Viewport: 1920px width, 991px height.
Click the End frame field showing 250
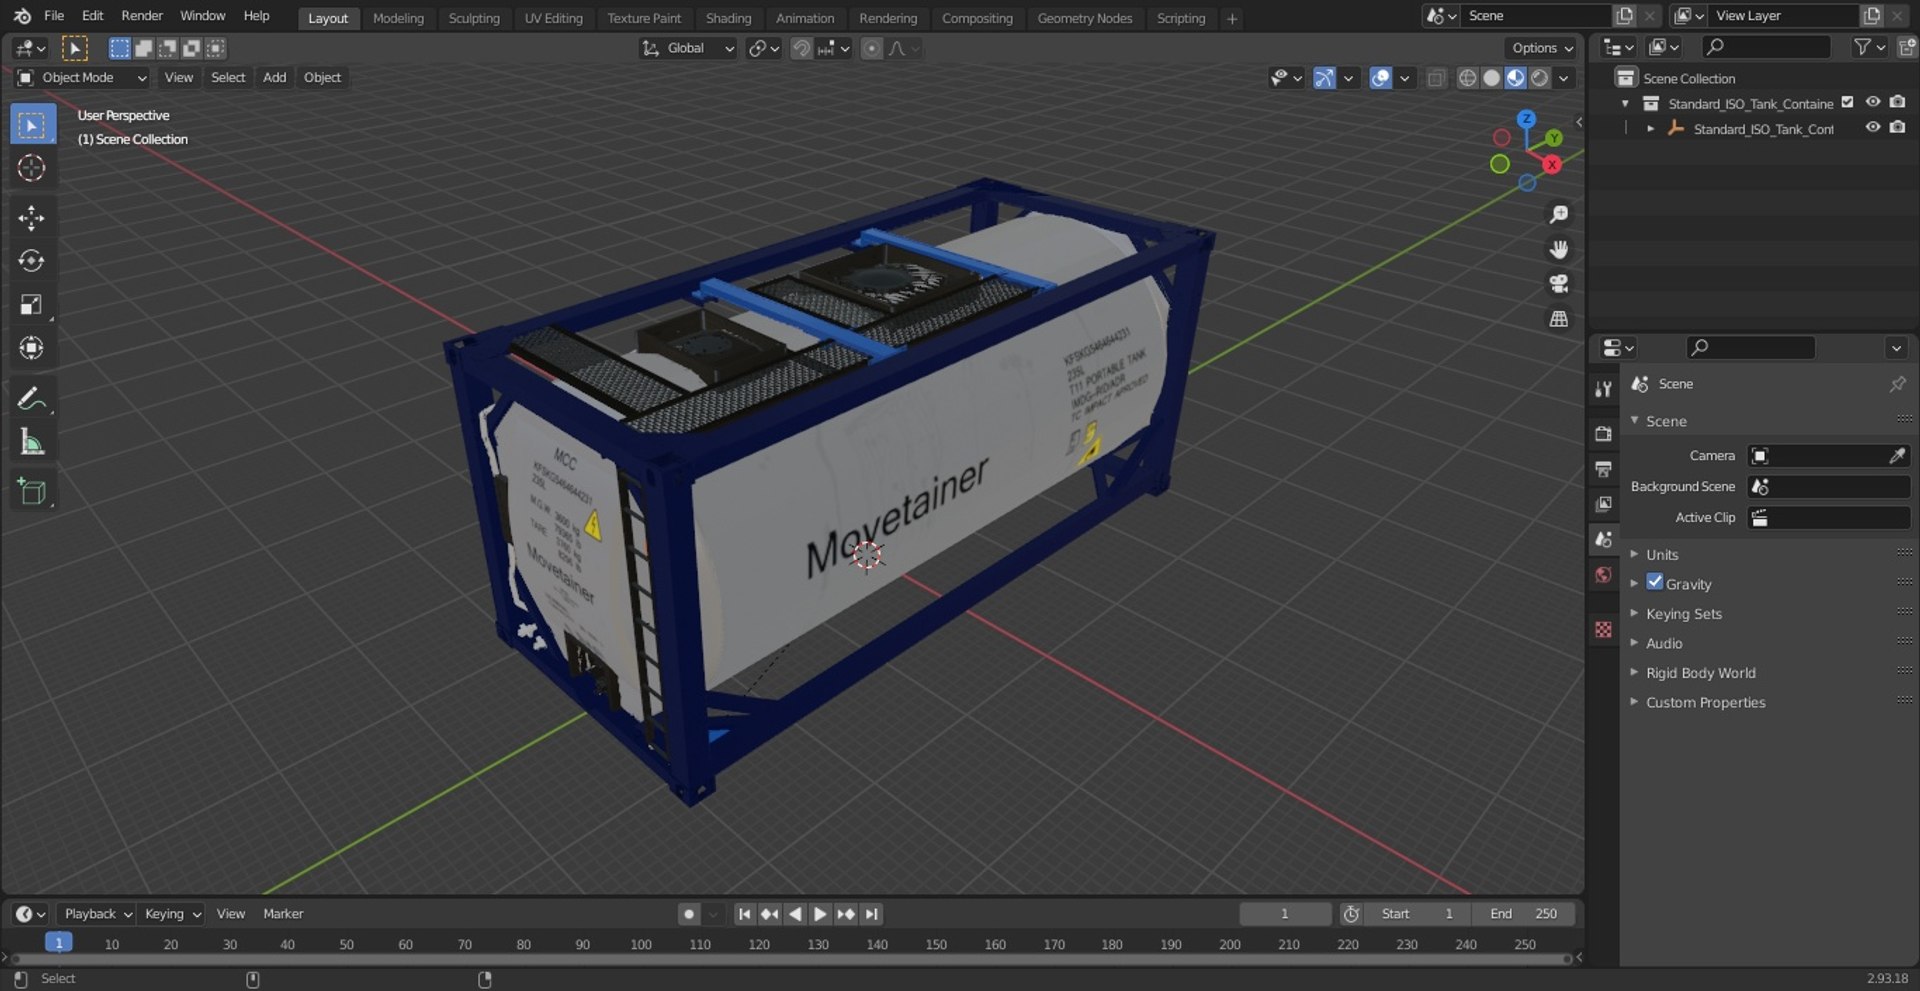(1523, 914)
